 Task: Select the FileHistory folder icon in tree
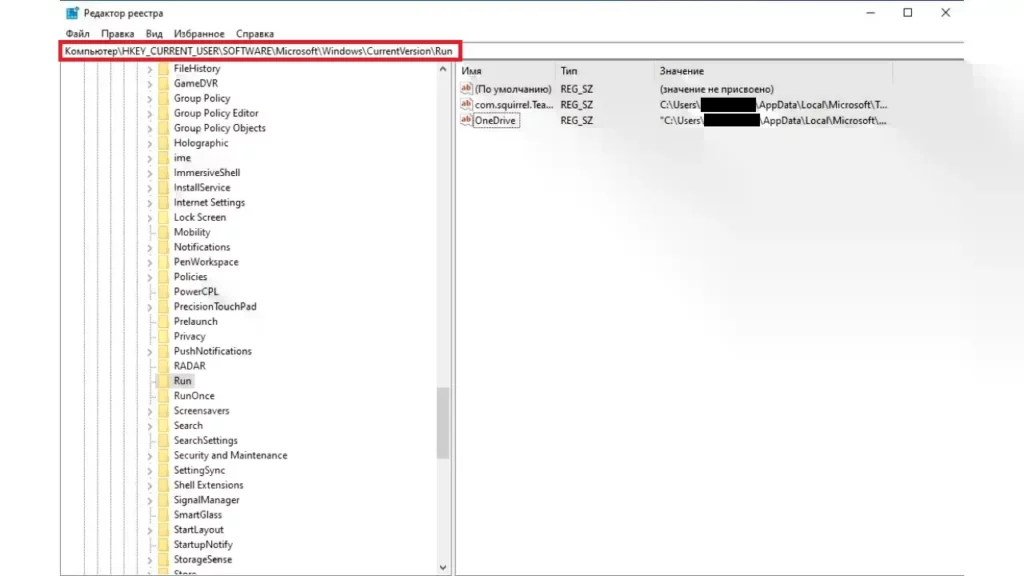162,69
